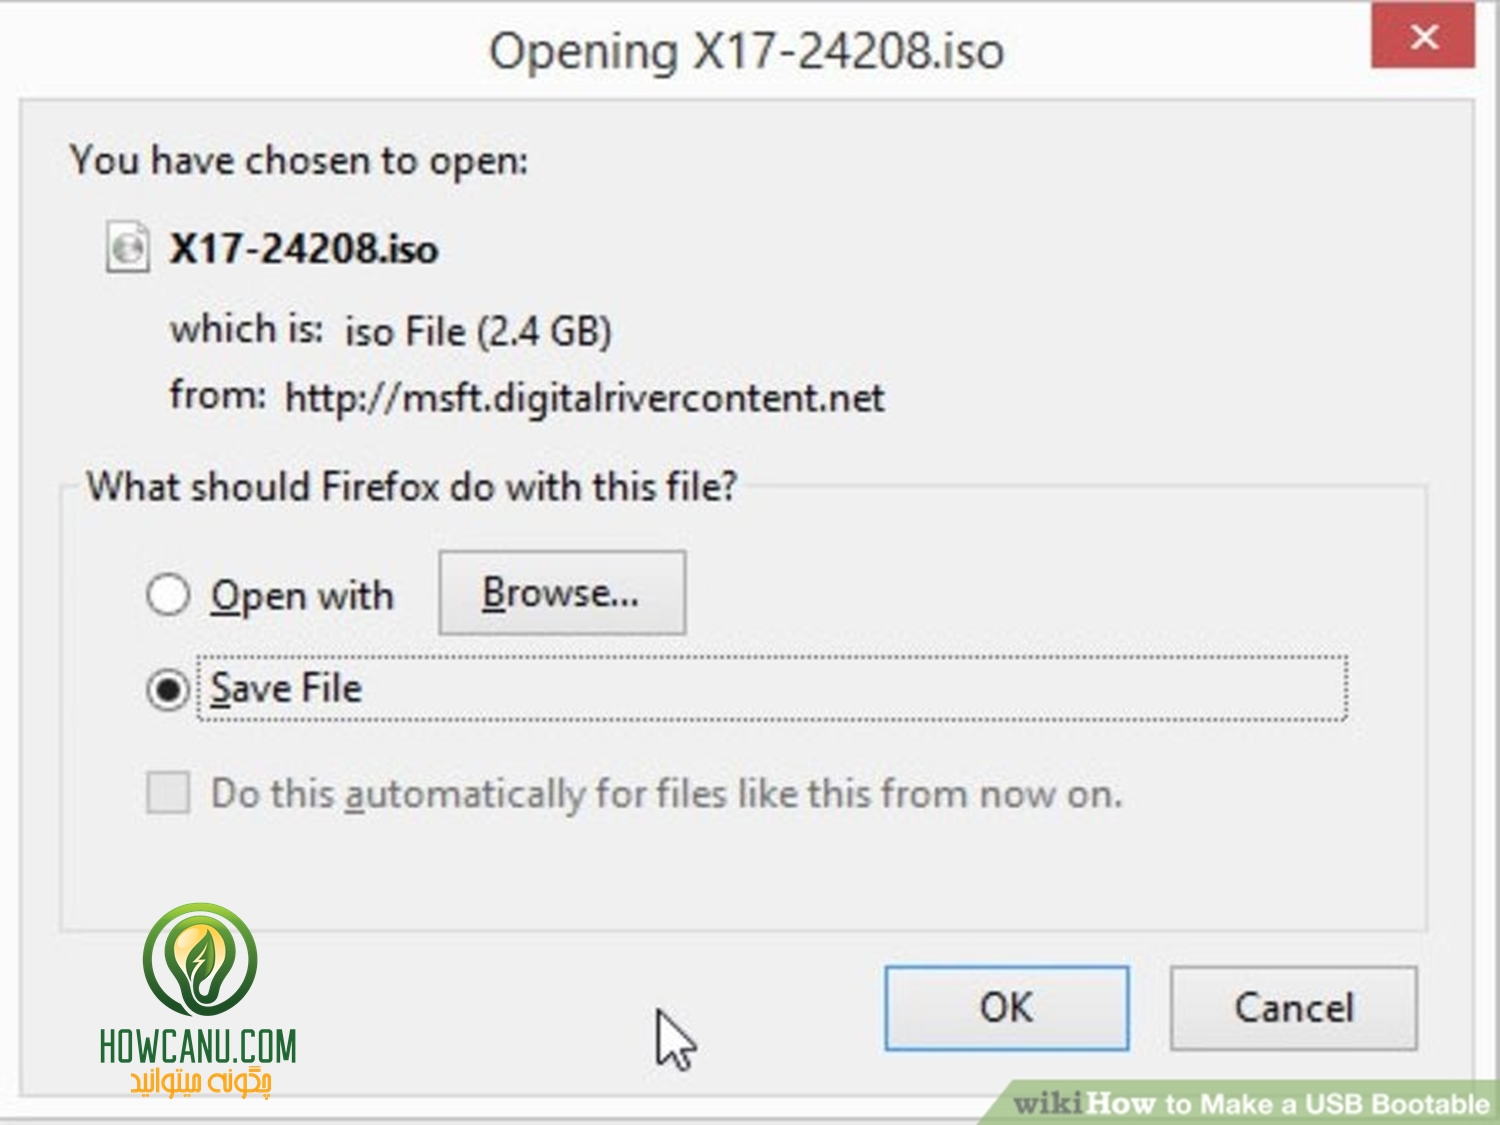The image size is (1500, 1125).
Task: Click the Save File option label
Action: 287,689
